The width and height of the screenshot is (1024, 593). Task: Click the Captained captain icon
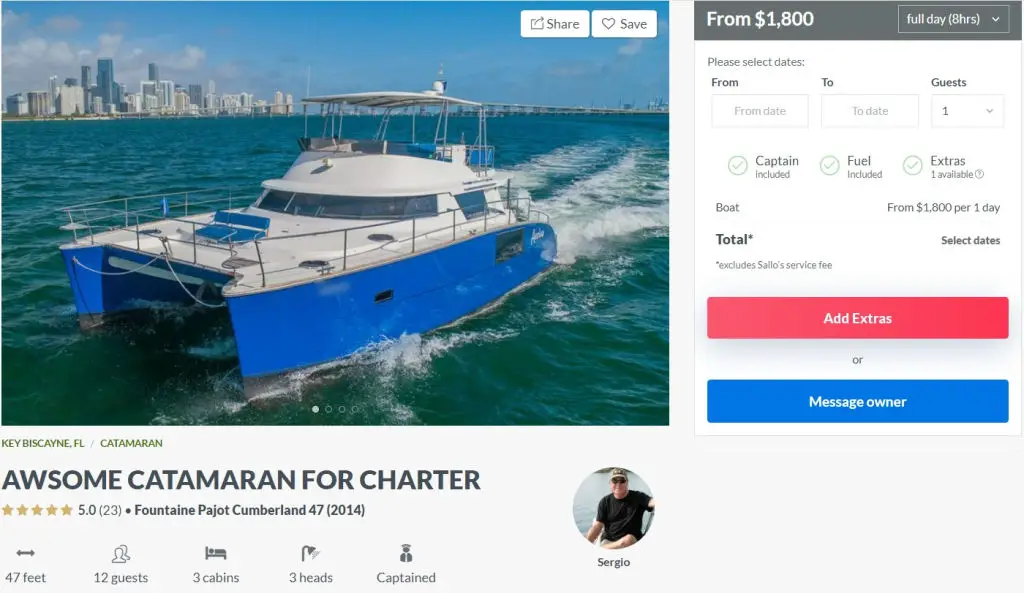406,553
